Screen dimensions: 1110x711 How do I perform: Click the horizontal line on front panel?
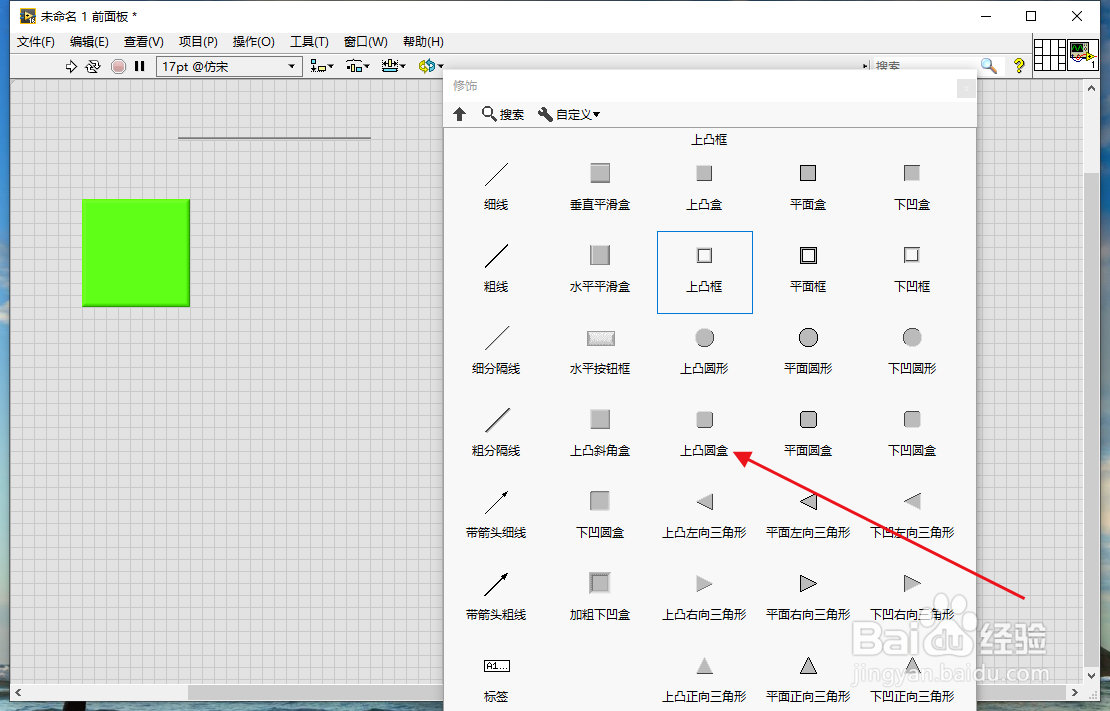click(x=274, y=138)
